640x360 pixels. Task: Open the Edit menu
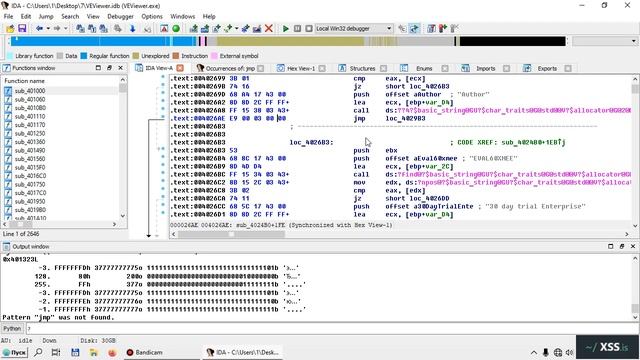click(x=26, y=16)
